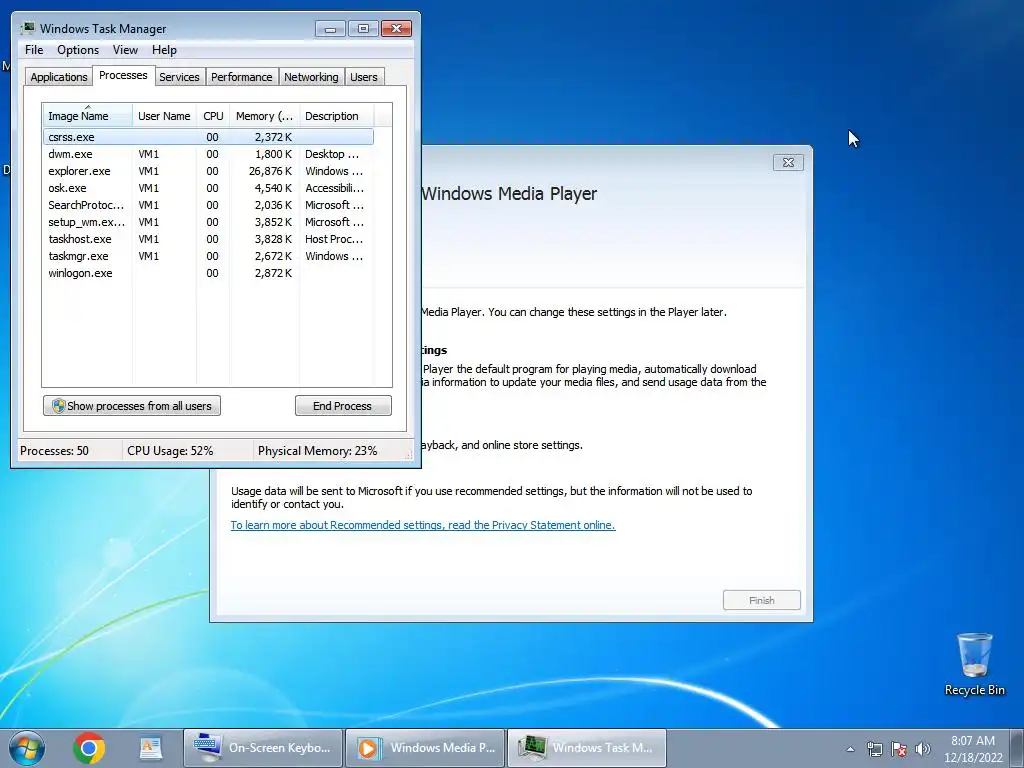Switch to the Networking tab
This screenshot has width=1024, height=768.
click(311, 77)
